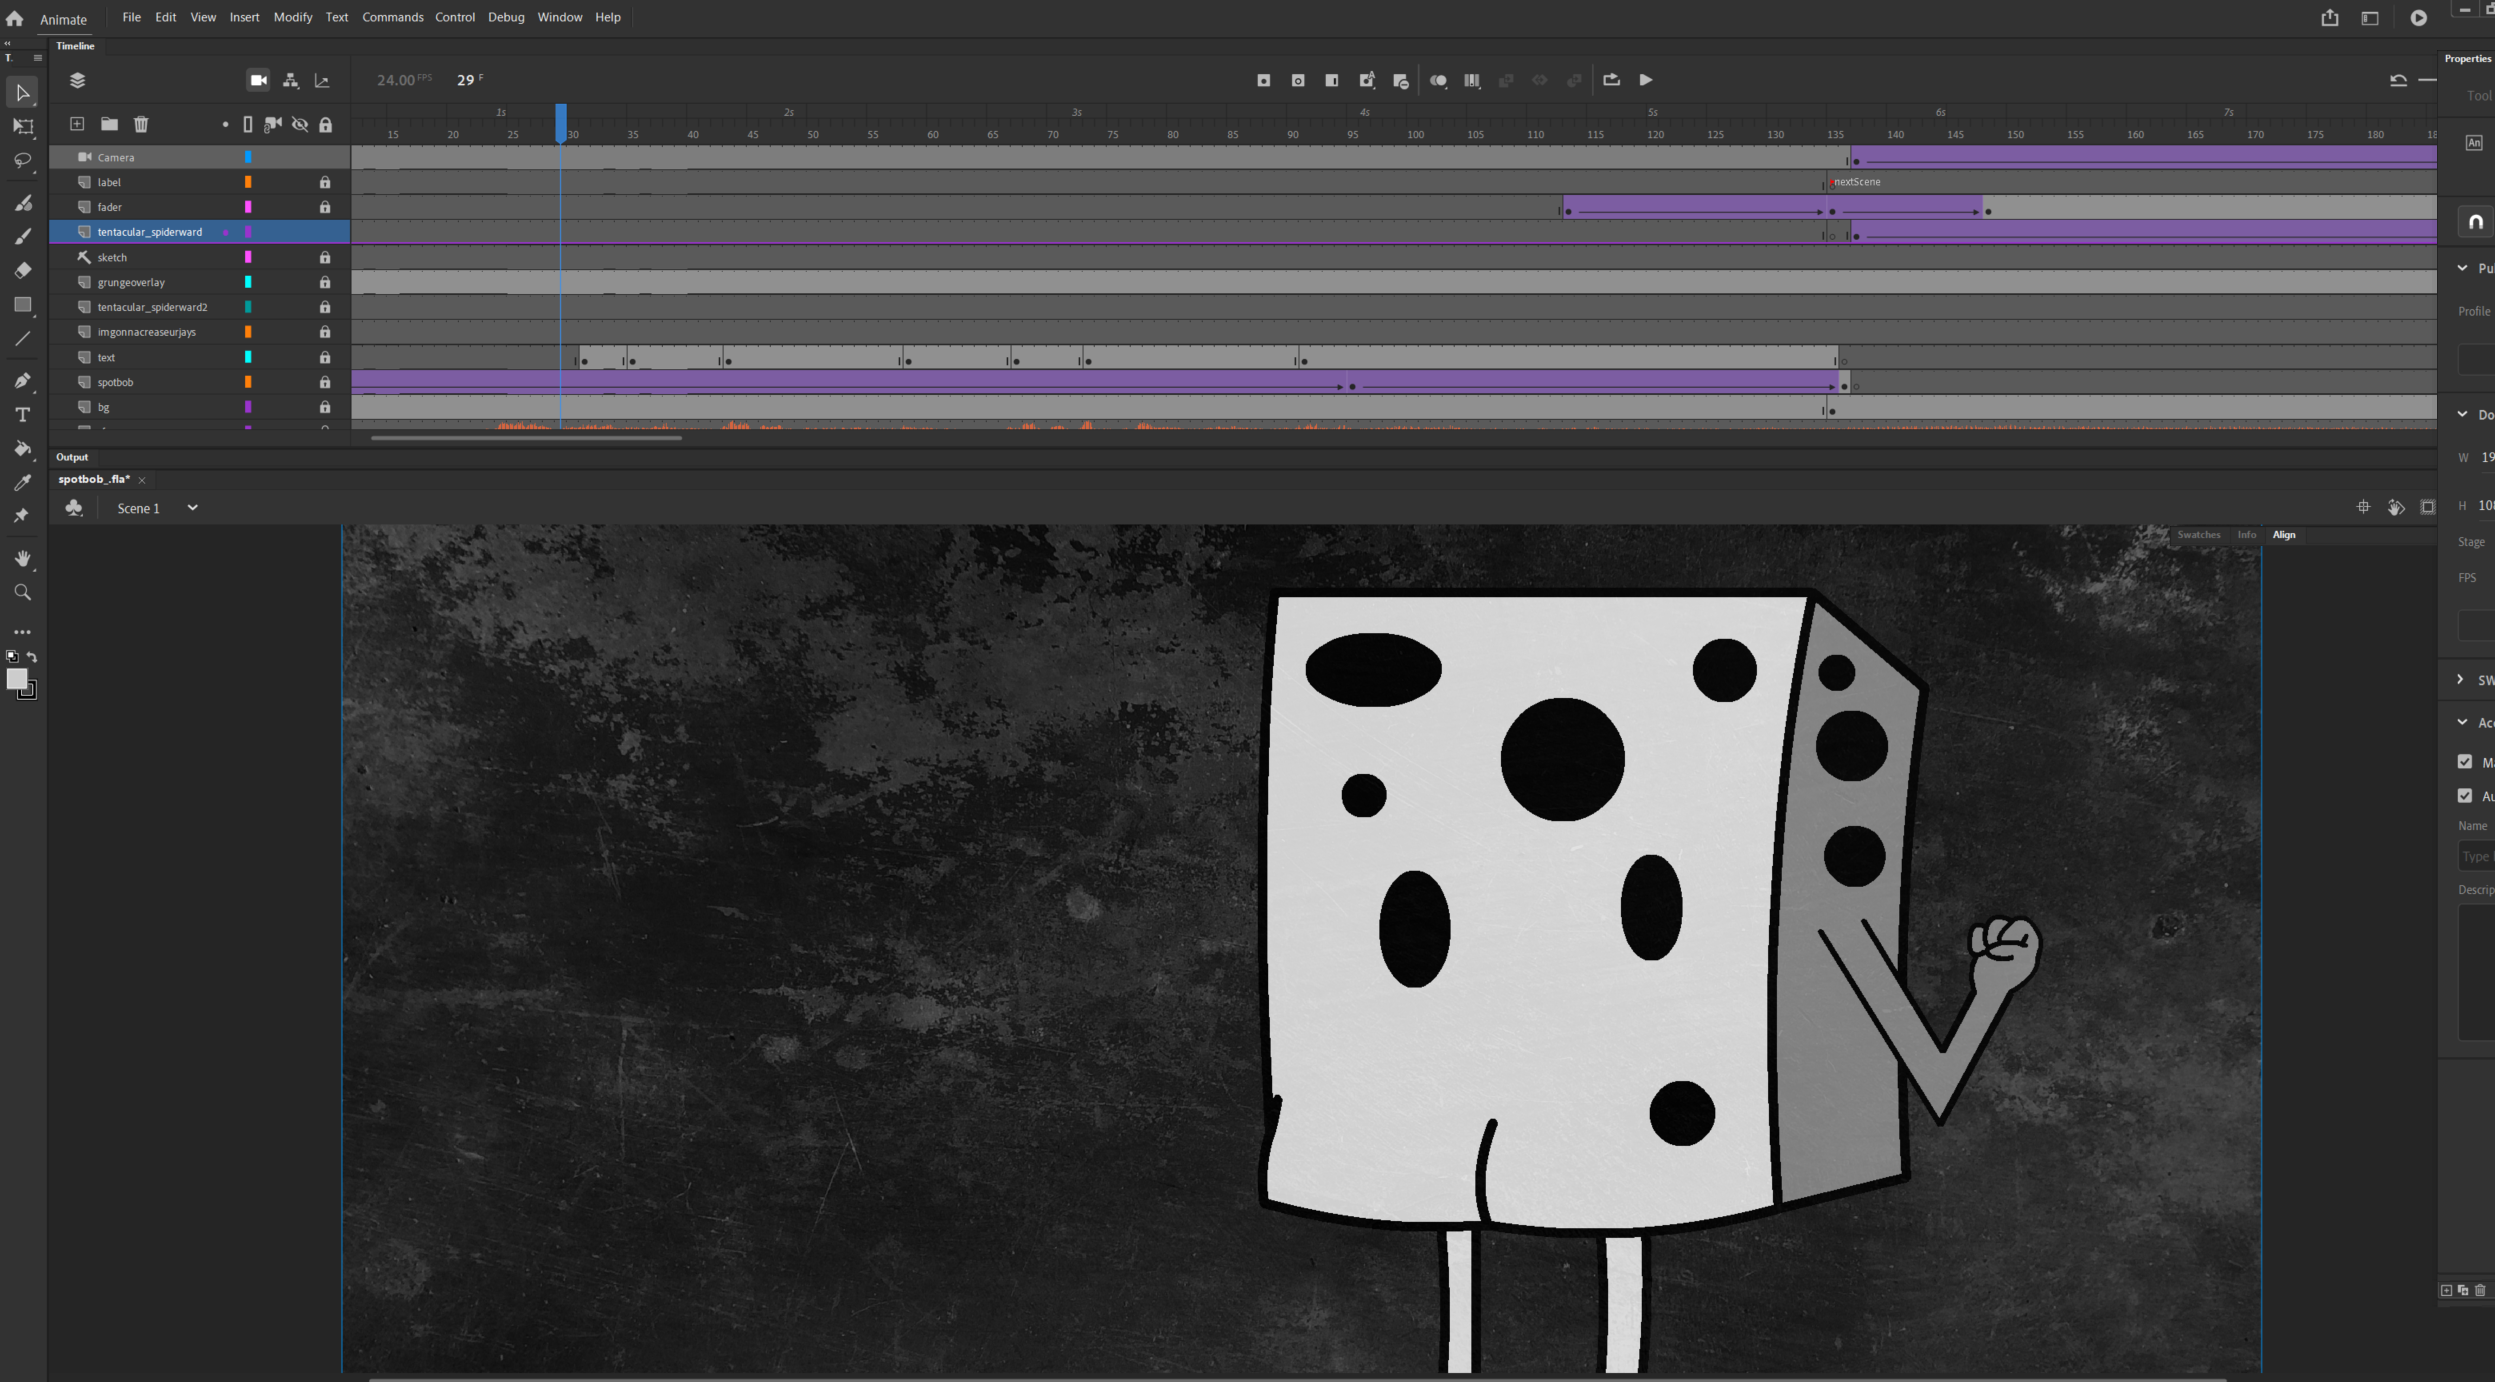Toggle show all layers as outlines
The height and width of the screenshot is (1382, 2495).
[x=248, y=125]
